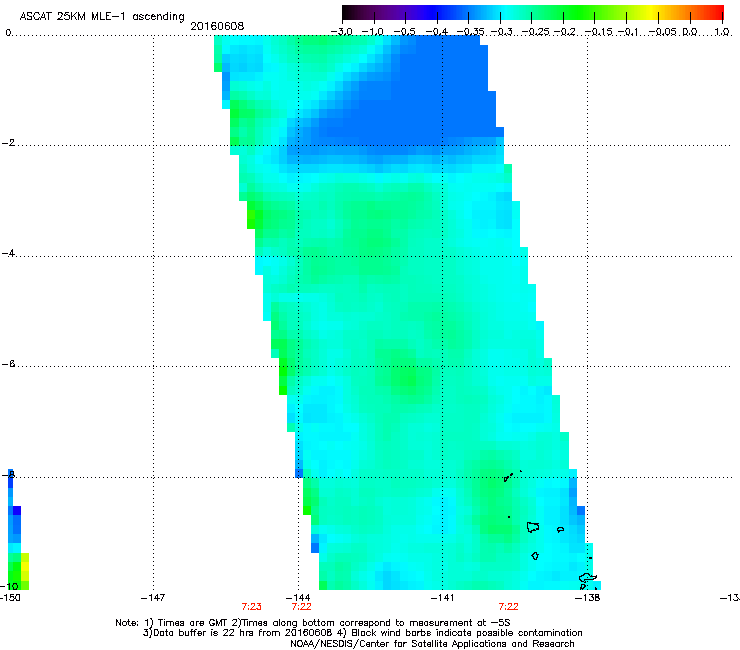
Task: Click the -0.1 color bar label
Action: click(x=628, y=32)
